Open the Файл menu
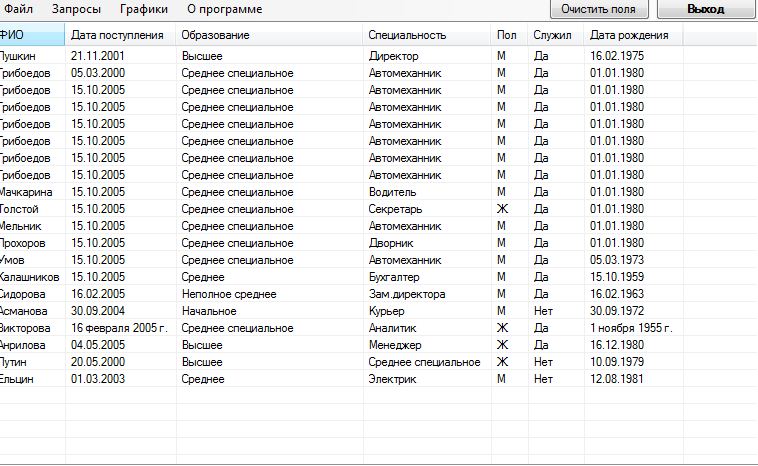 pyautogui.click(x=18, y=9)
